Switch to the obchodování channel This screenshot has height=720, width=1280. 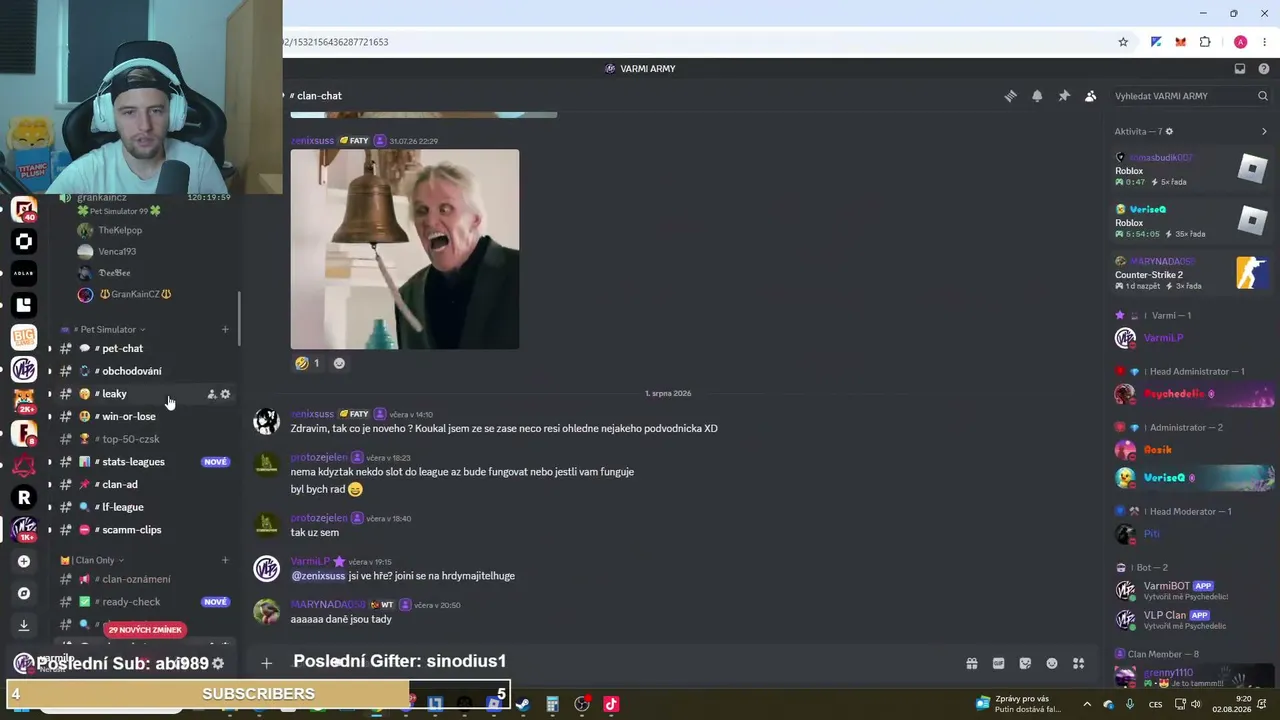[146, 371]
